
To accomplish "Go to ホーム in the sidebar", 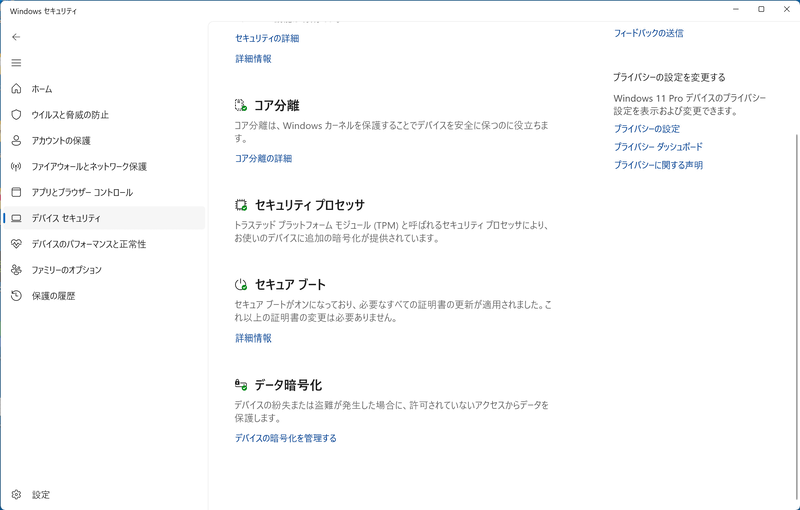I will pos(104,89).
